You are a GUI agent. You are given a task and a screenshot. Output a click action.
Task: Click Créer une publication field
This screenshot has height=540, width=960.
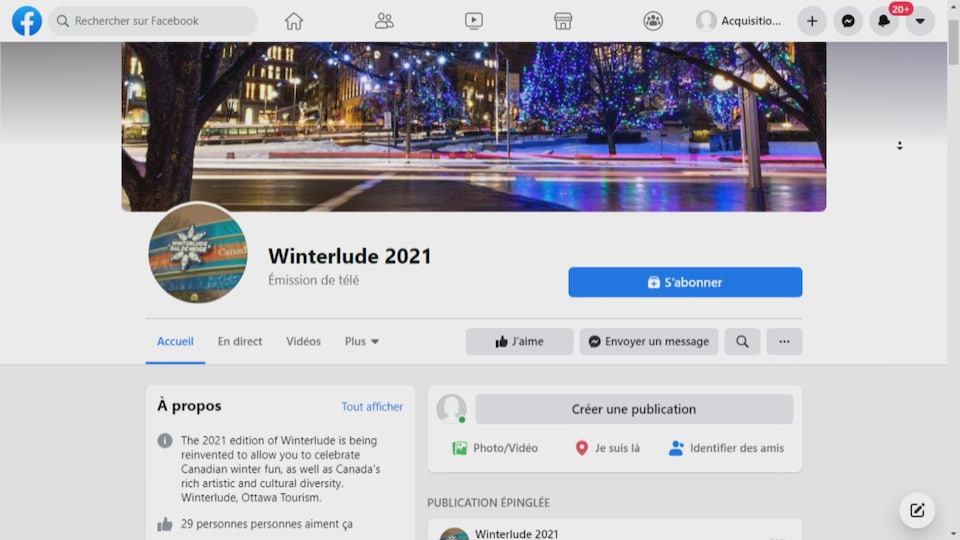634,409
